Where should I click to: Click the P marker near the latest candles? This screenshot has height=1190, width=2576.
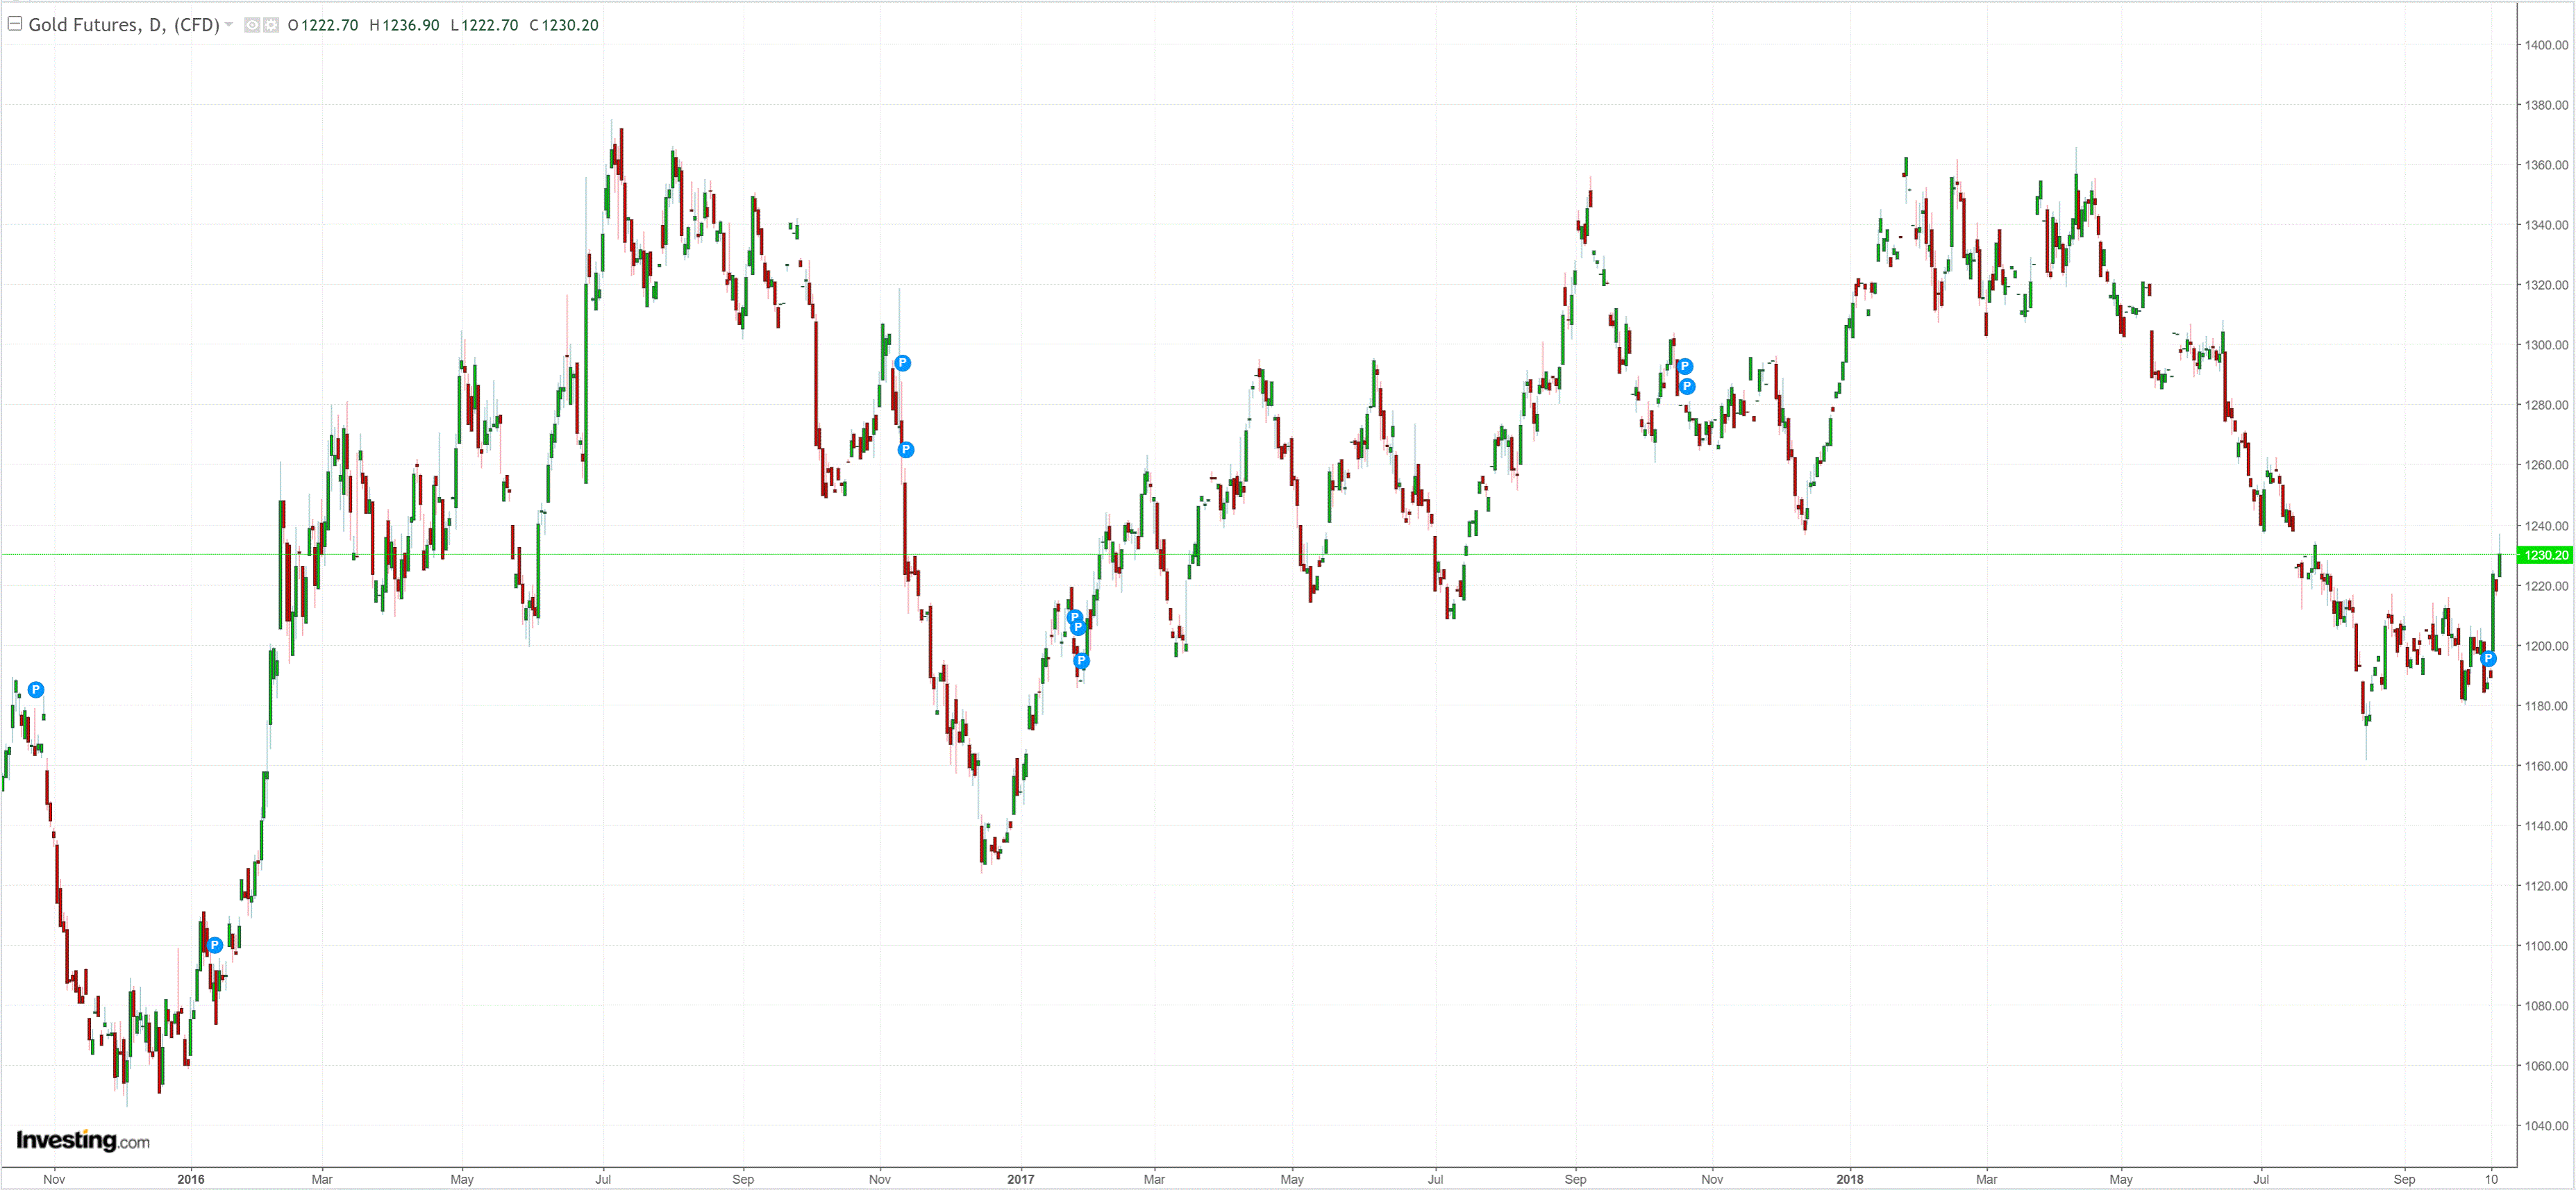click(x=2488, y=658)
